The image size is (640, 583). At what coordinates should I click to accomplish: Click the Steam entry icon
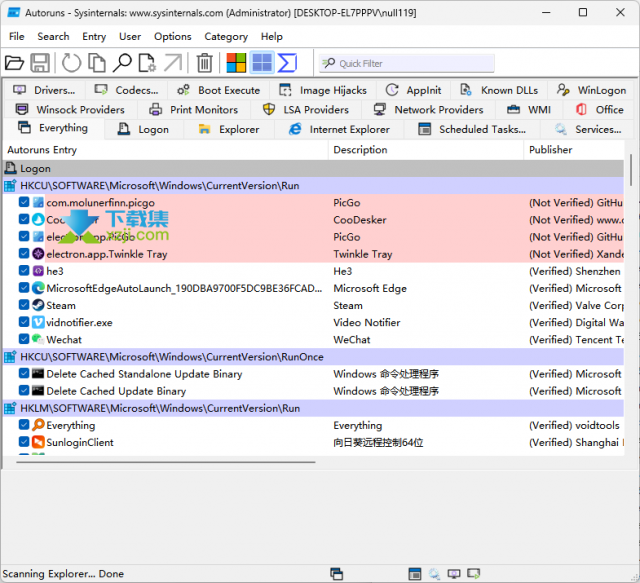pos(38,305)
